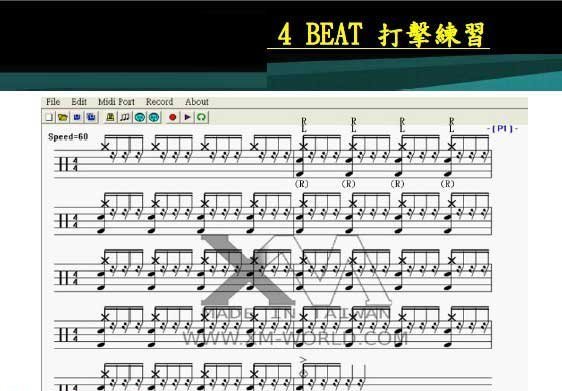Click the Speed=60 tempo label
Screen dimensions: 562x391
[x=68, y=137]
